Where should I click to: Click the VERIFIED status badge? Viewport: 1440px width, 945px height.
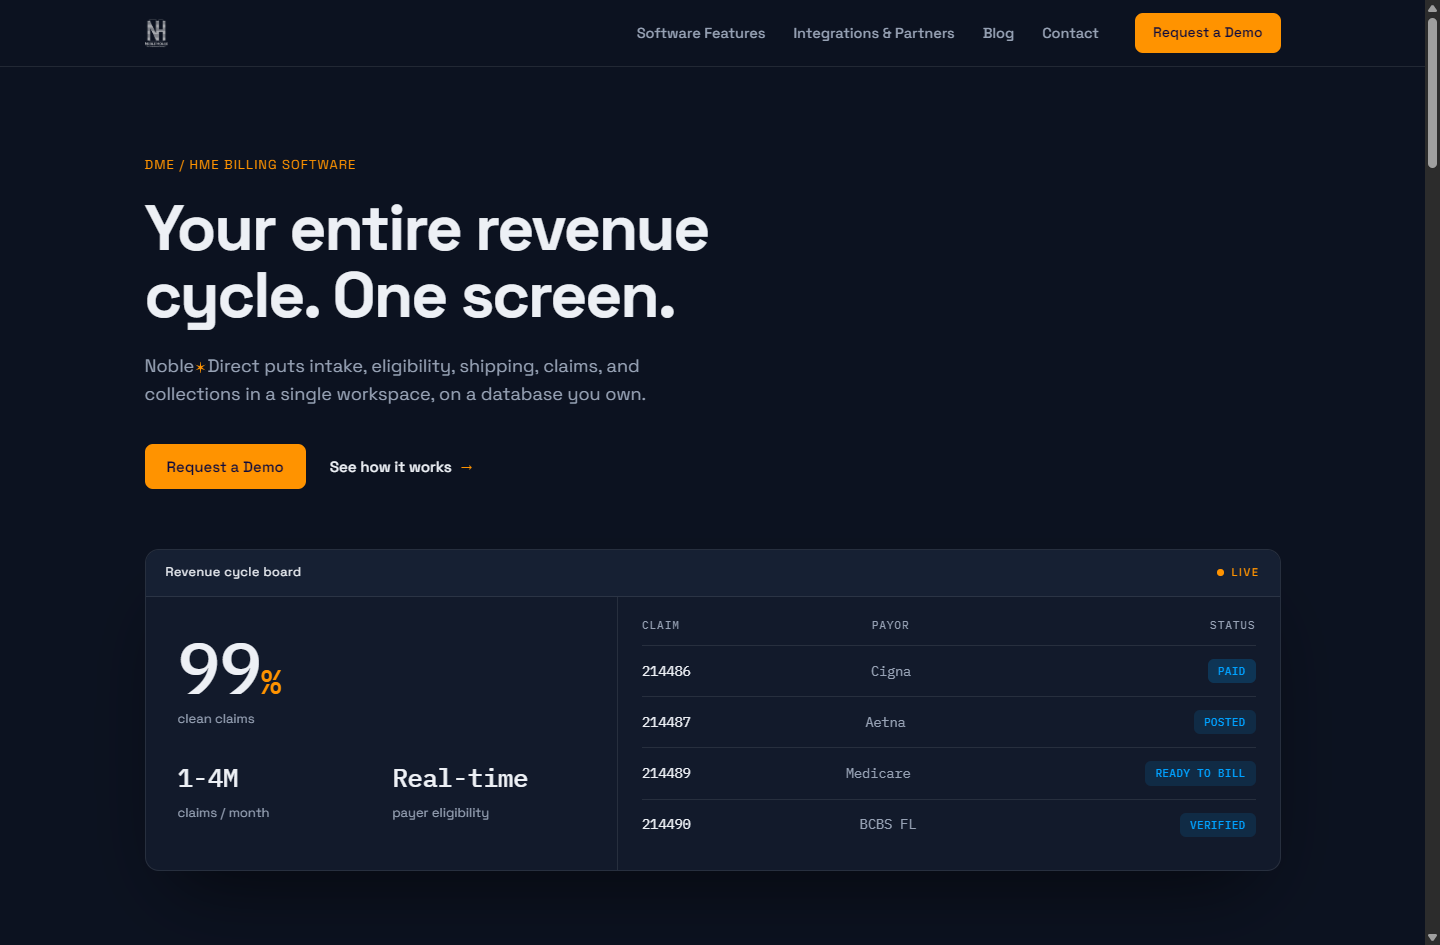1217,825
